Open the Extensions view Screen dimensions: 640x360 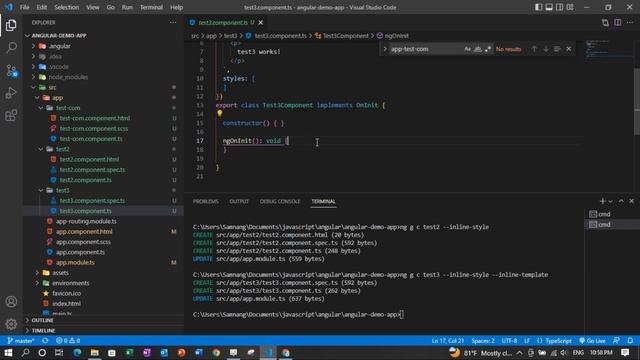point(11,116)
